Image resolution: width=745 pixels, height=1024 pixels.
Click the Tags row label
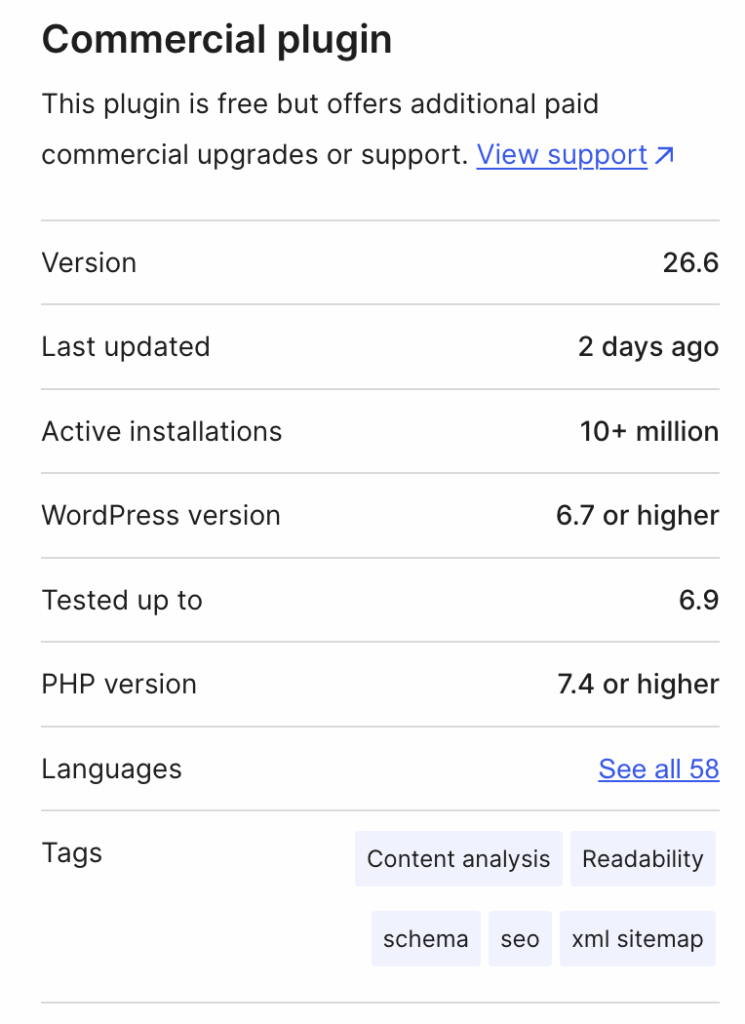click(72, 853)
